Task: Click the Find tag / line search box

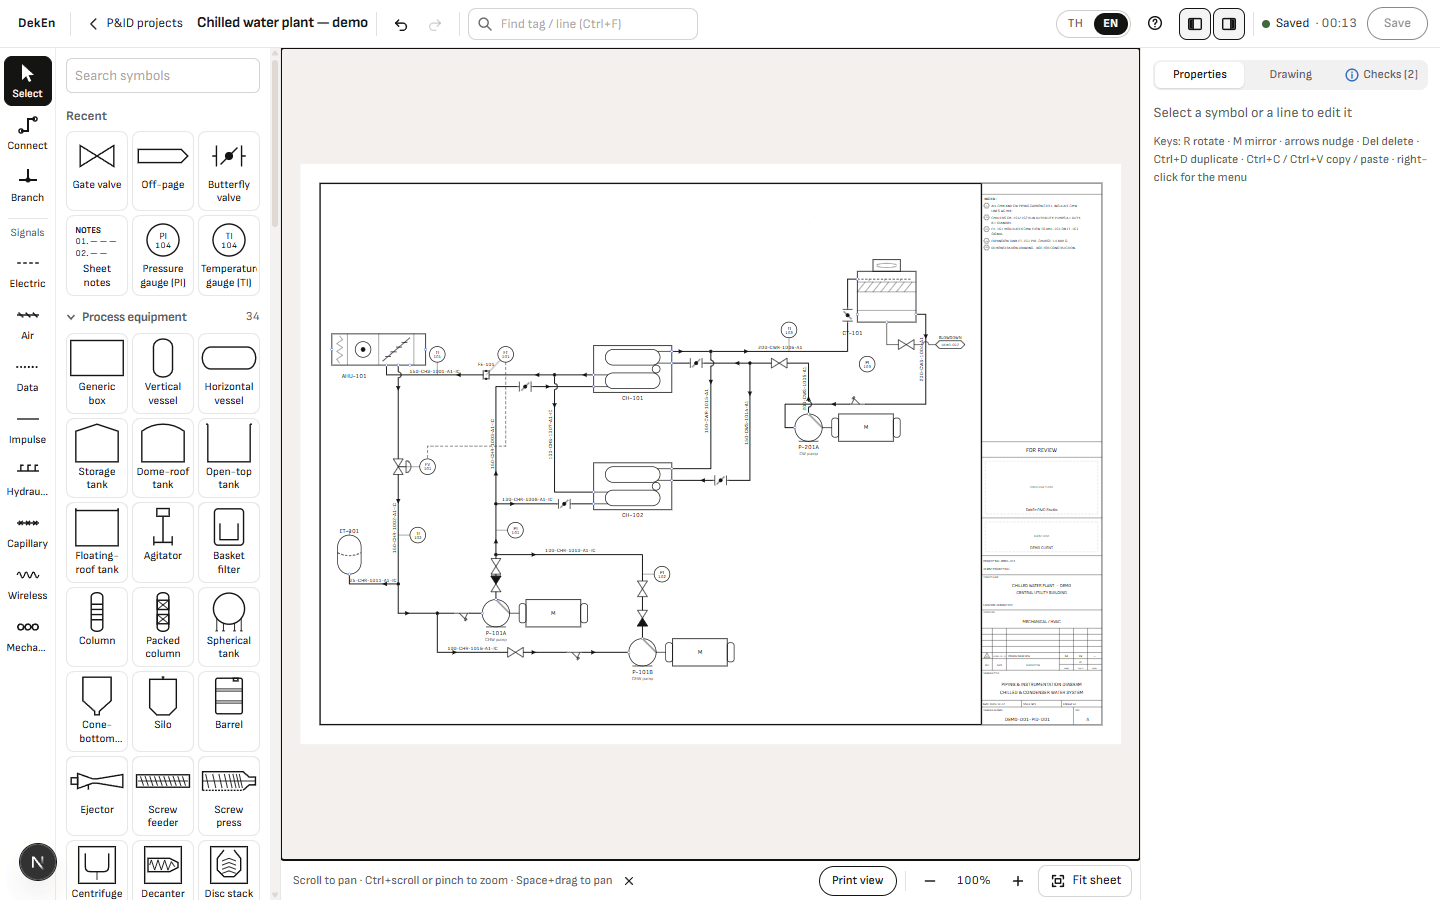Action: point(583,24)
